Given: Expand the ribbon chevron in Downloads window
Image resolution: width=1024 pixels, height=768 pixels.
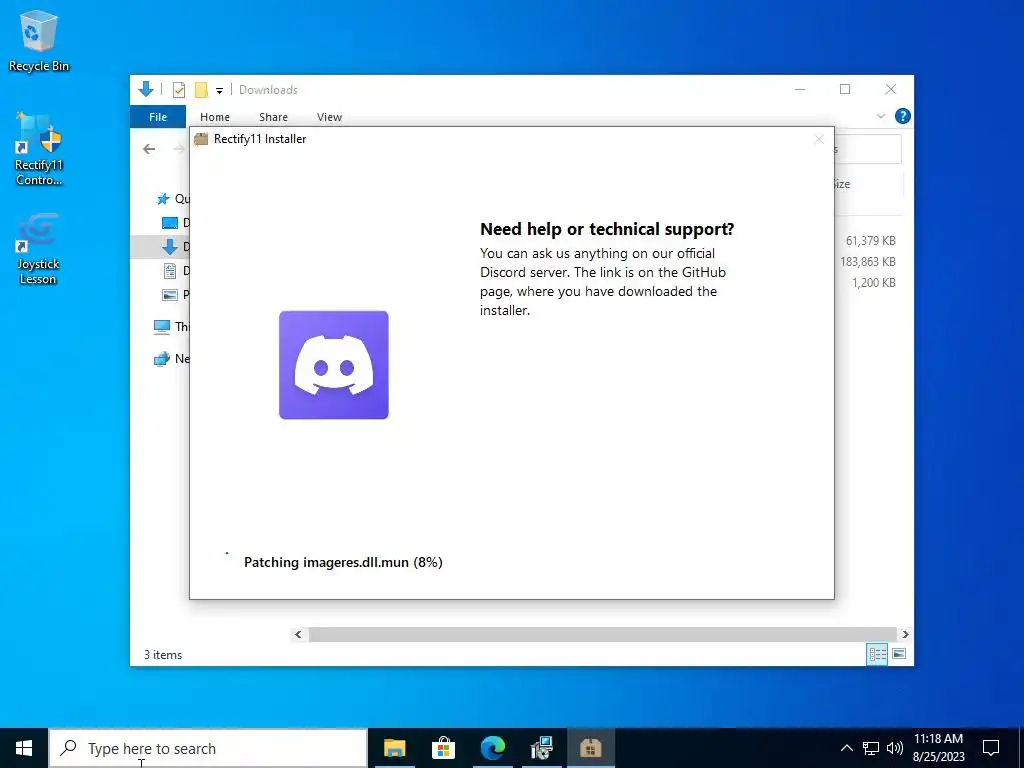Looking at the screenshot, I should (x=880, y=116).
